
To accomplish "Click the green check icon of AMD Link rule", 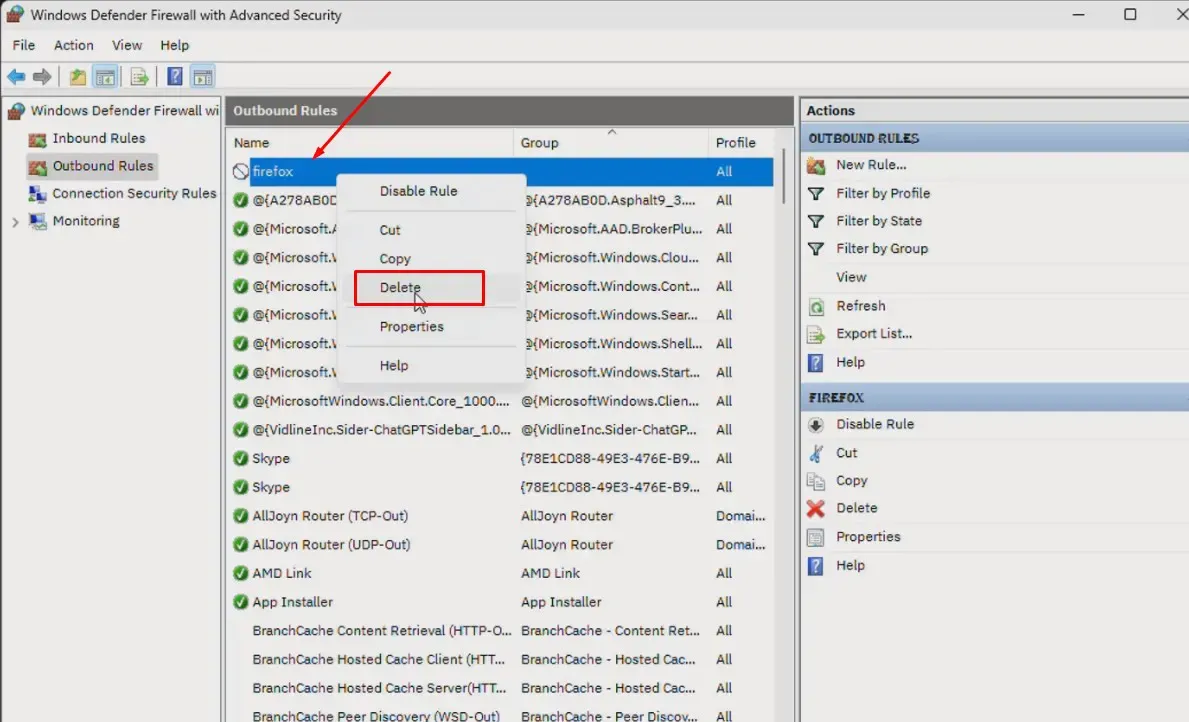I will coord(240,573).
